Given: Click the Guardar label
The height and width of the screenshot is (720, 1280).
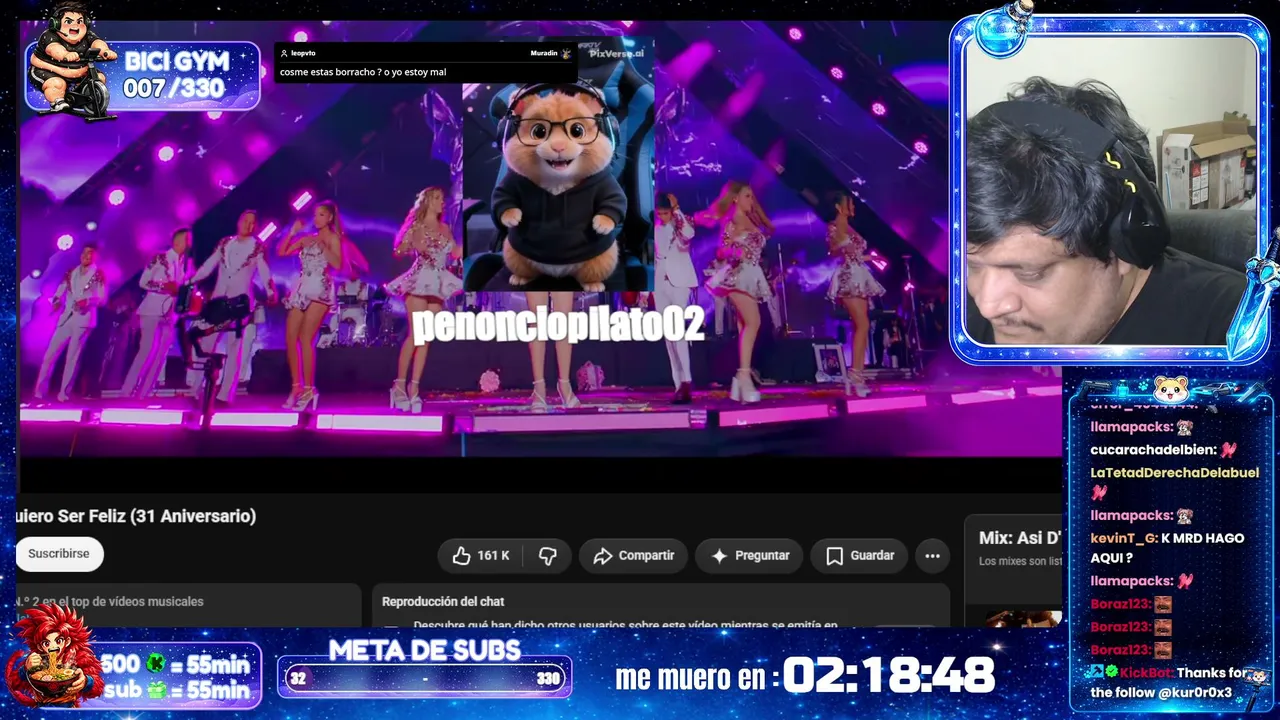Looking at the screenshot, I should [x=872, y=556].
